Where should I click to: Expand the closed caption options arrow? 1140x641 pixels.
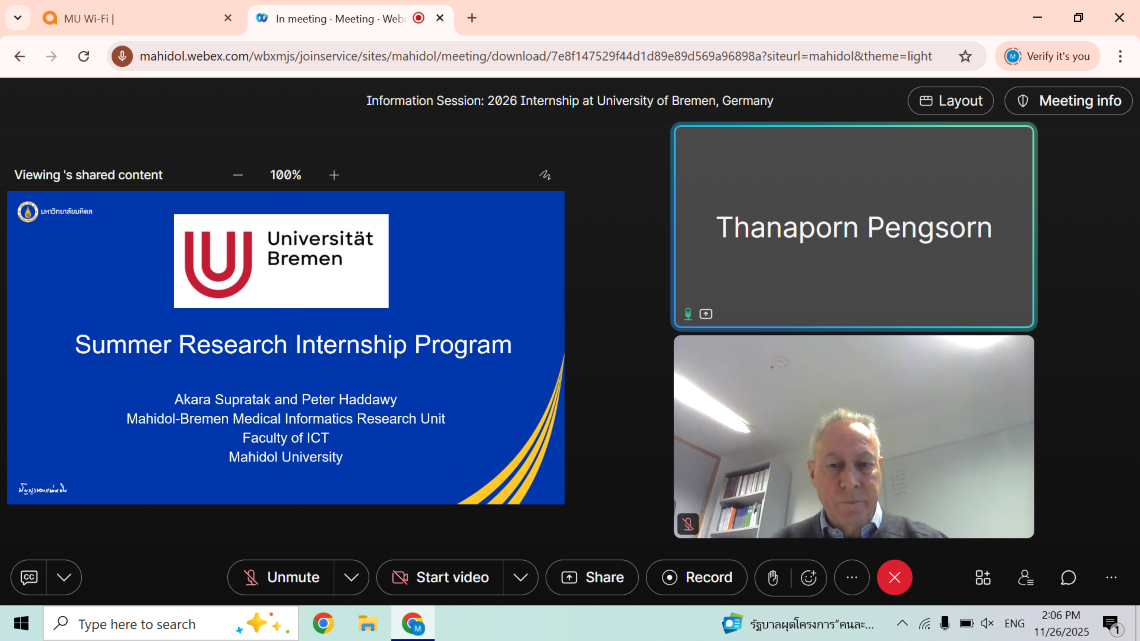pyautogui.click(x=64, y=578)
